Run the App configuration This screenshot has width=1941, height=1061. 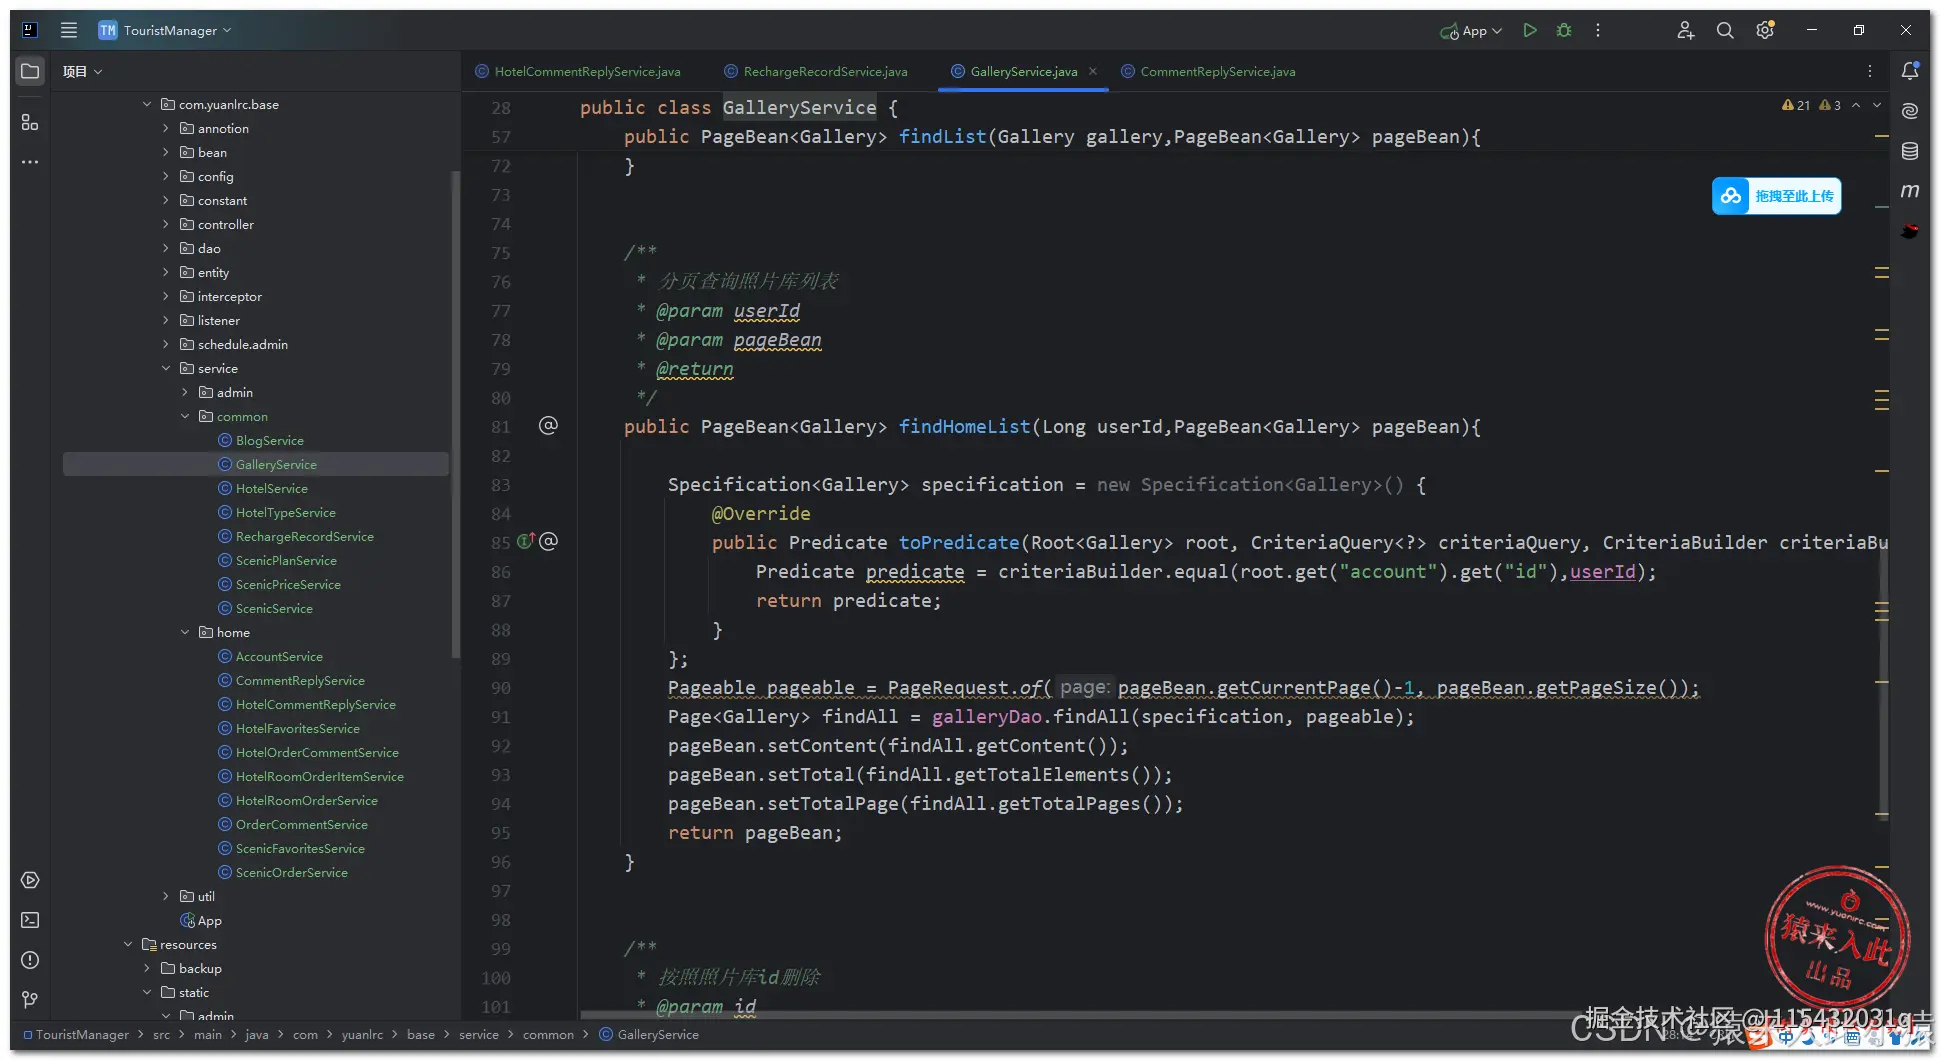pos(1530,30)
